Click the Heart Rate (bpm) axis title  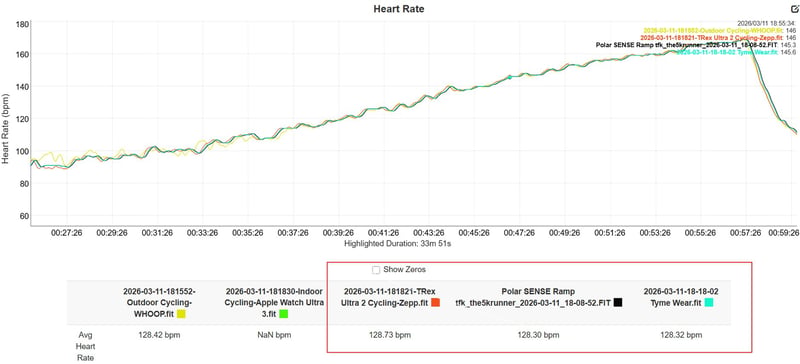[x=5, y=128]
